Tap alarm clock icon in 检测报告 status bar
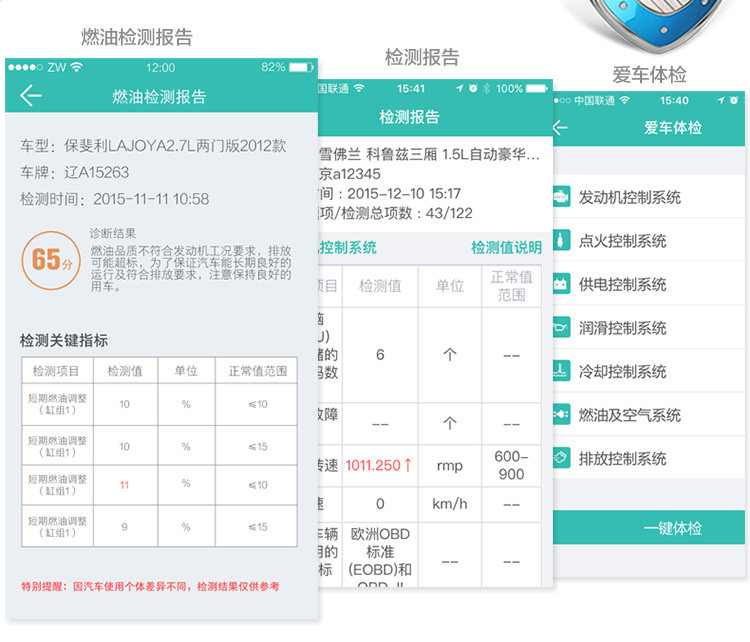The image size is (750, 642). (473, 89)
